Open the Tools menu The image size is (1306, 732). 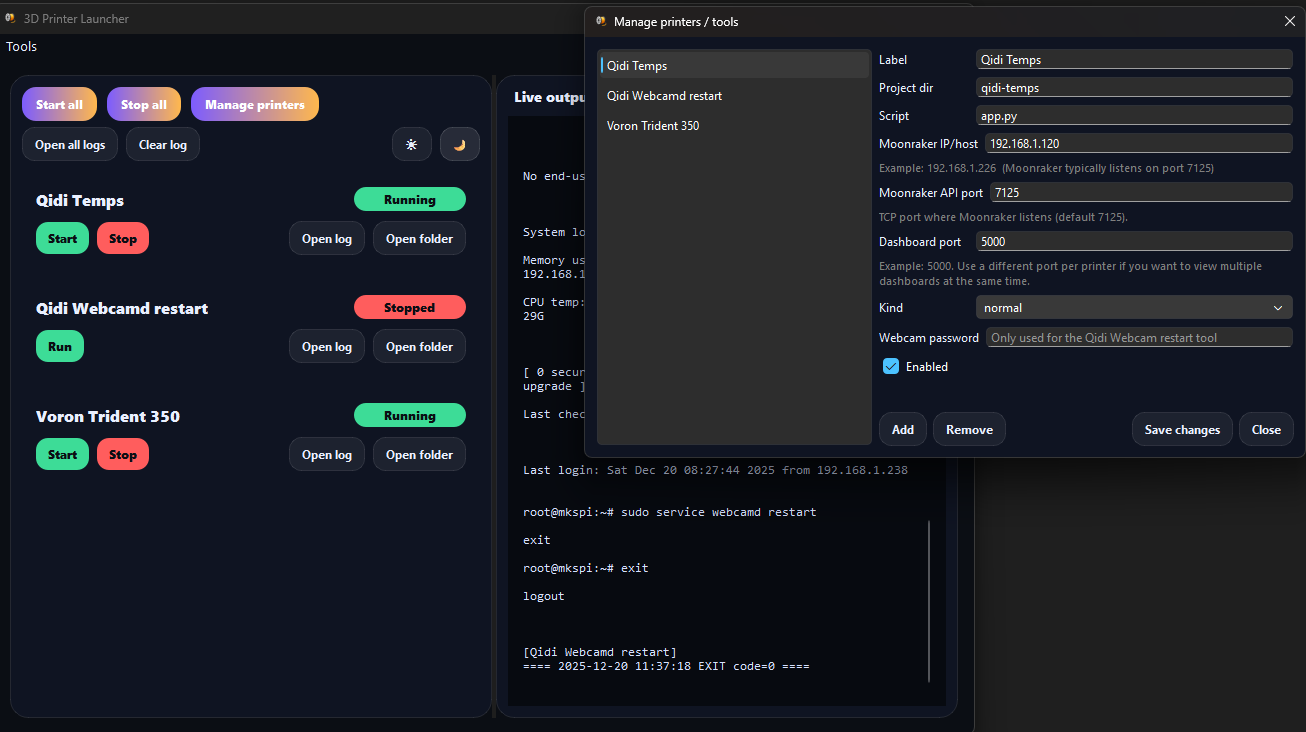click(x=21, y=46)
